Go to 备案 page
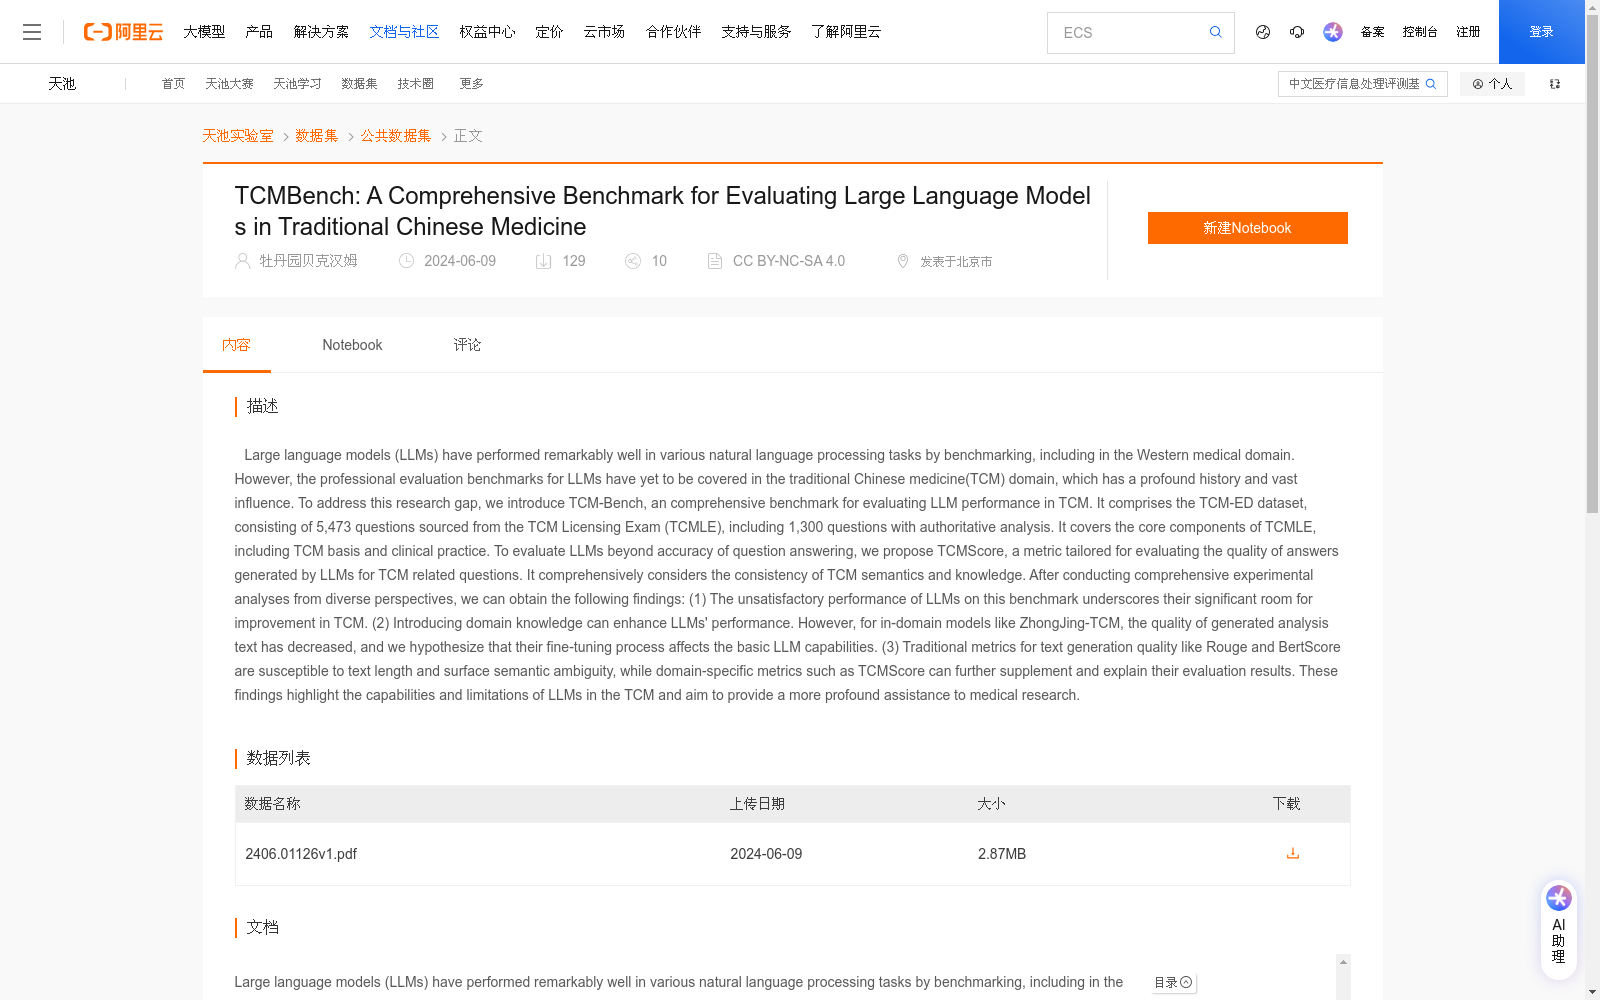Screen dimensions: 1600x1000 point(1372,32)
